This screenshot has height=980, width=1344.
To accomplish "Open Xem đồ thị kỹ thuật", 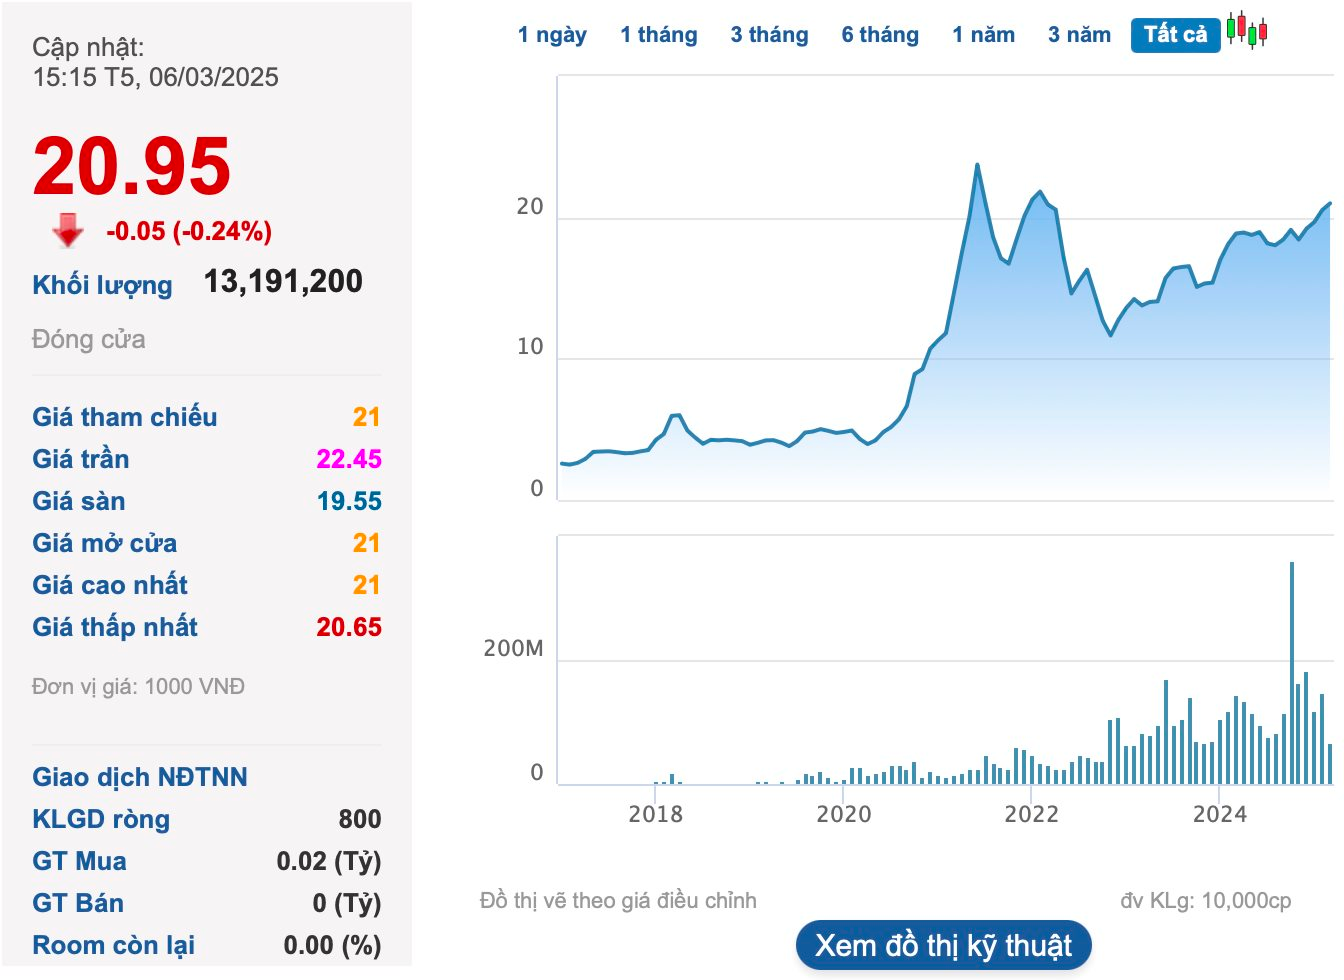I will 943,945.
